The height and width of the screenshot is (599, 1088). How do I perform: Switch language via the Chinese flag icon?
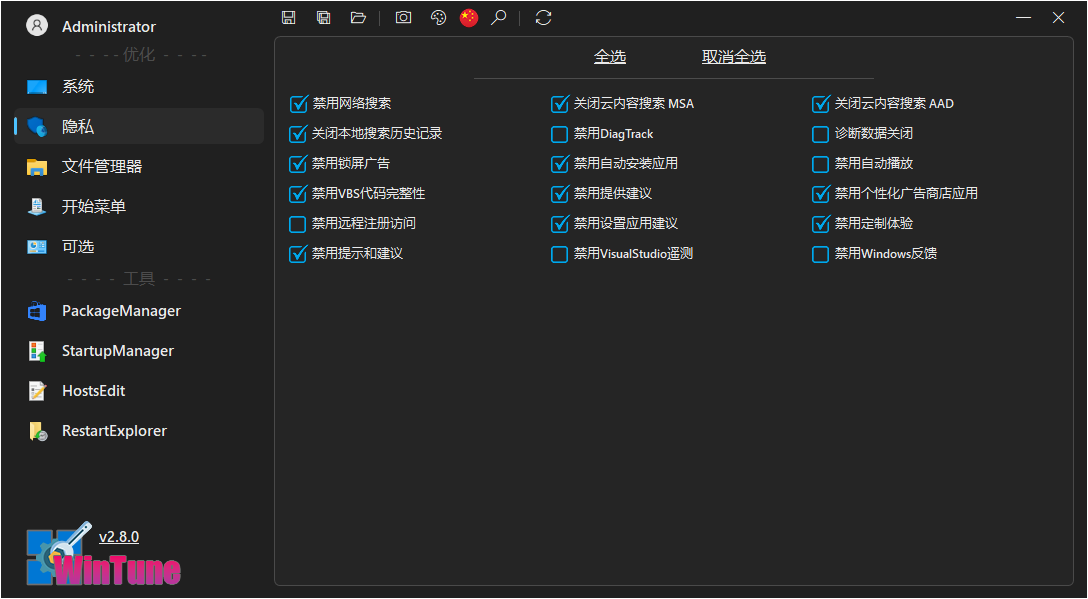click(469, 17)
